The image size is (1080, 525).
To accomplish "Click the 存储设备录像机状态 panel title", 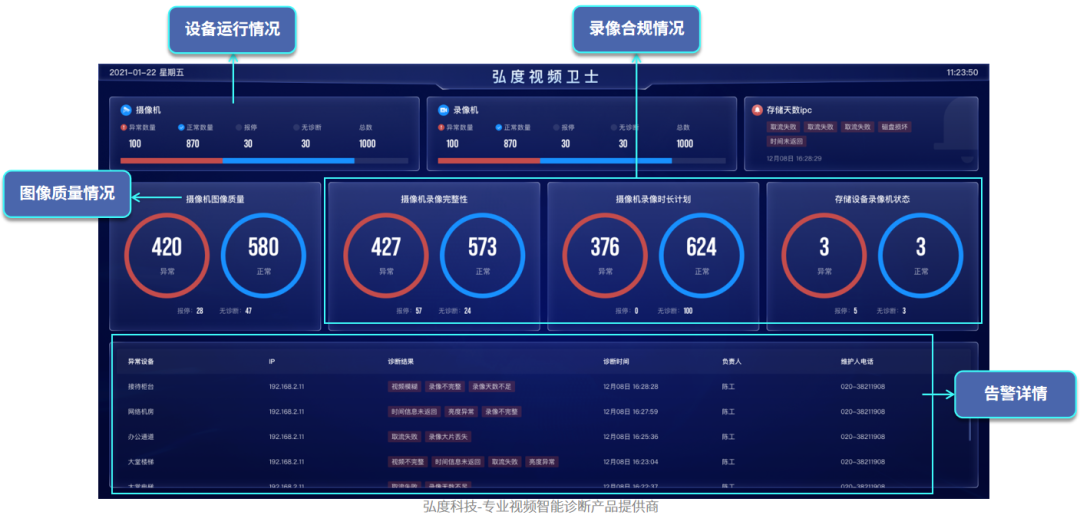I will (873, 199).
